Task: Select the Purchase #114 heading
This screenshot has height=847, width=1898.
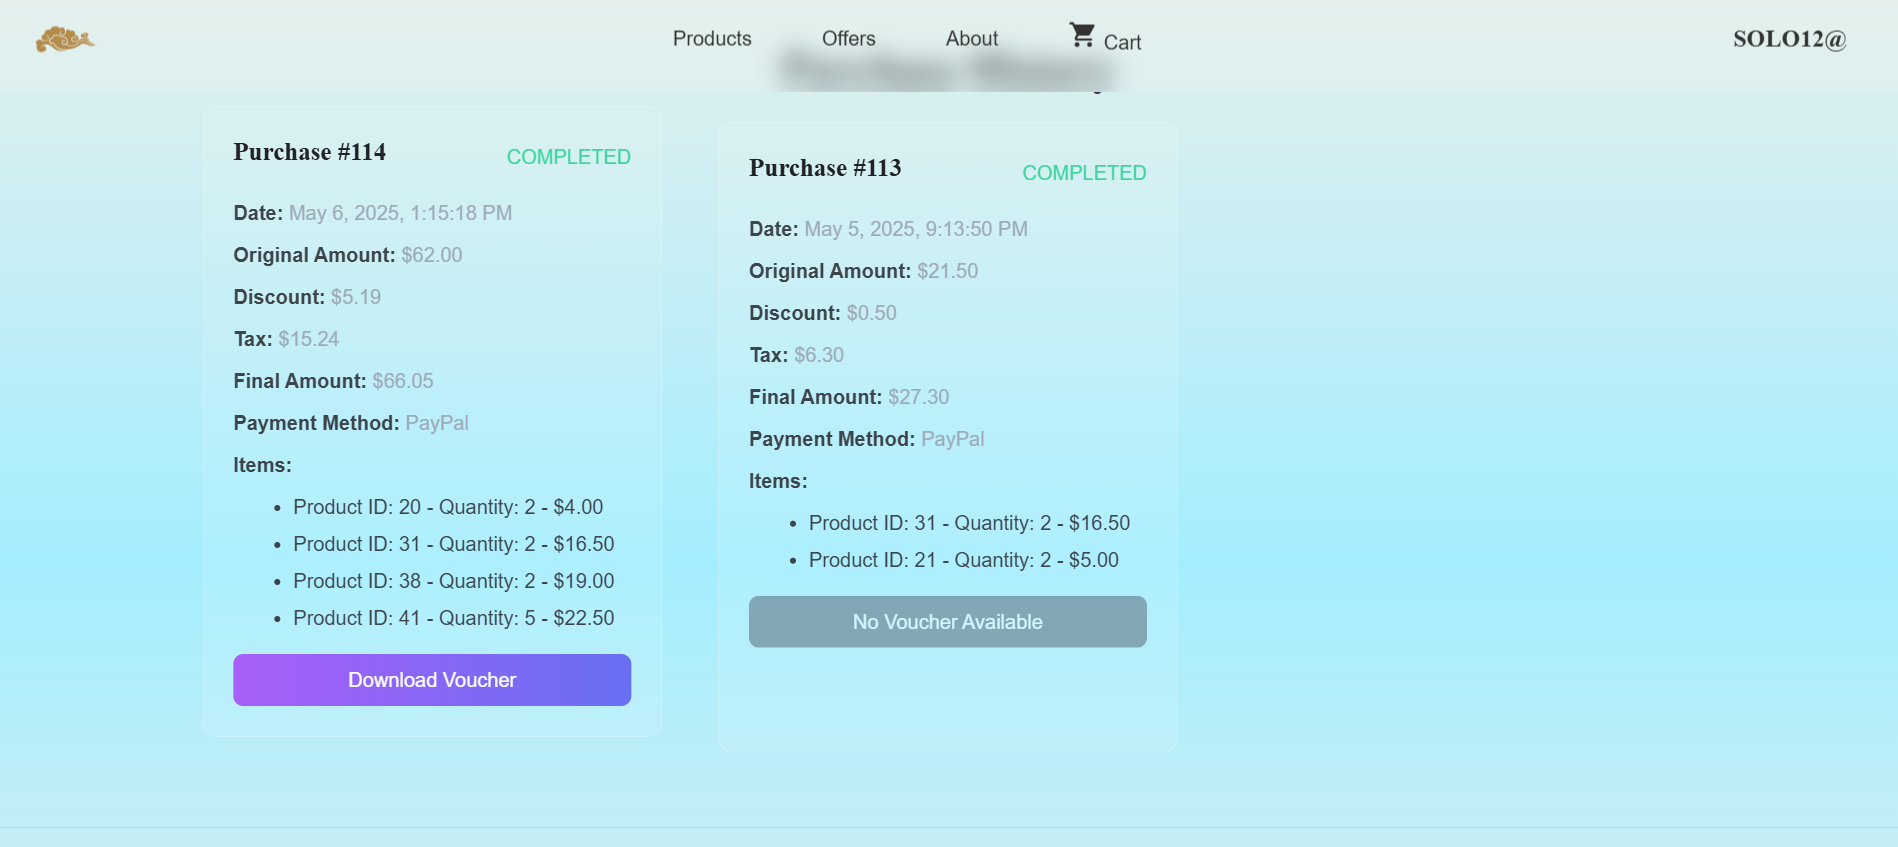Action: (309, 152)
